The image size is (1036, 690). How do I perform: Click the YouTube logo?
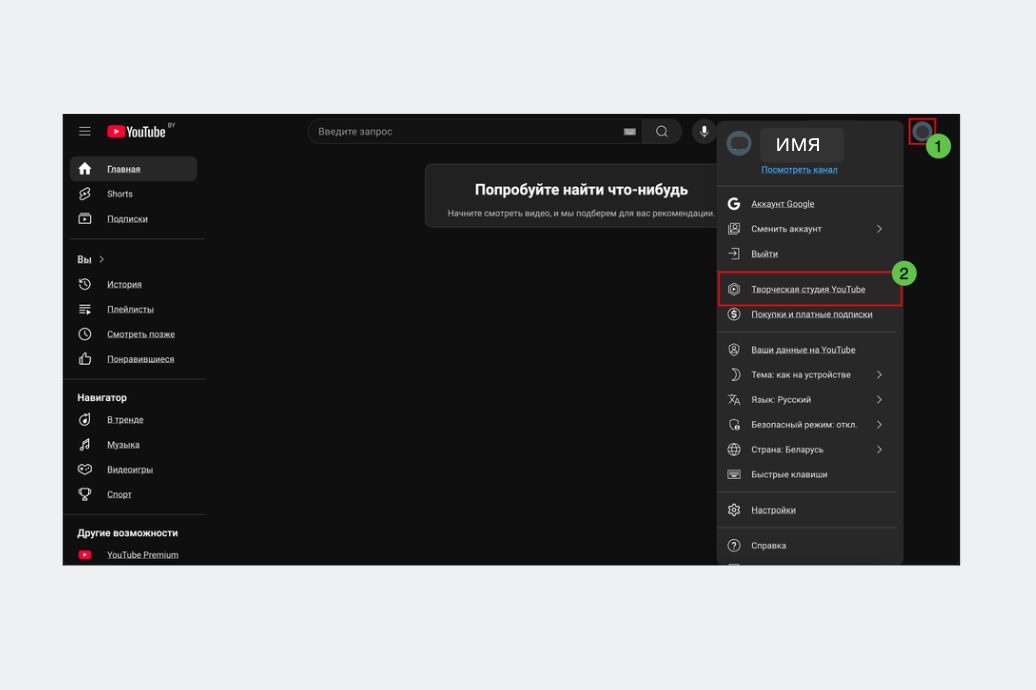pyautogui.click(x=137, y=131)
